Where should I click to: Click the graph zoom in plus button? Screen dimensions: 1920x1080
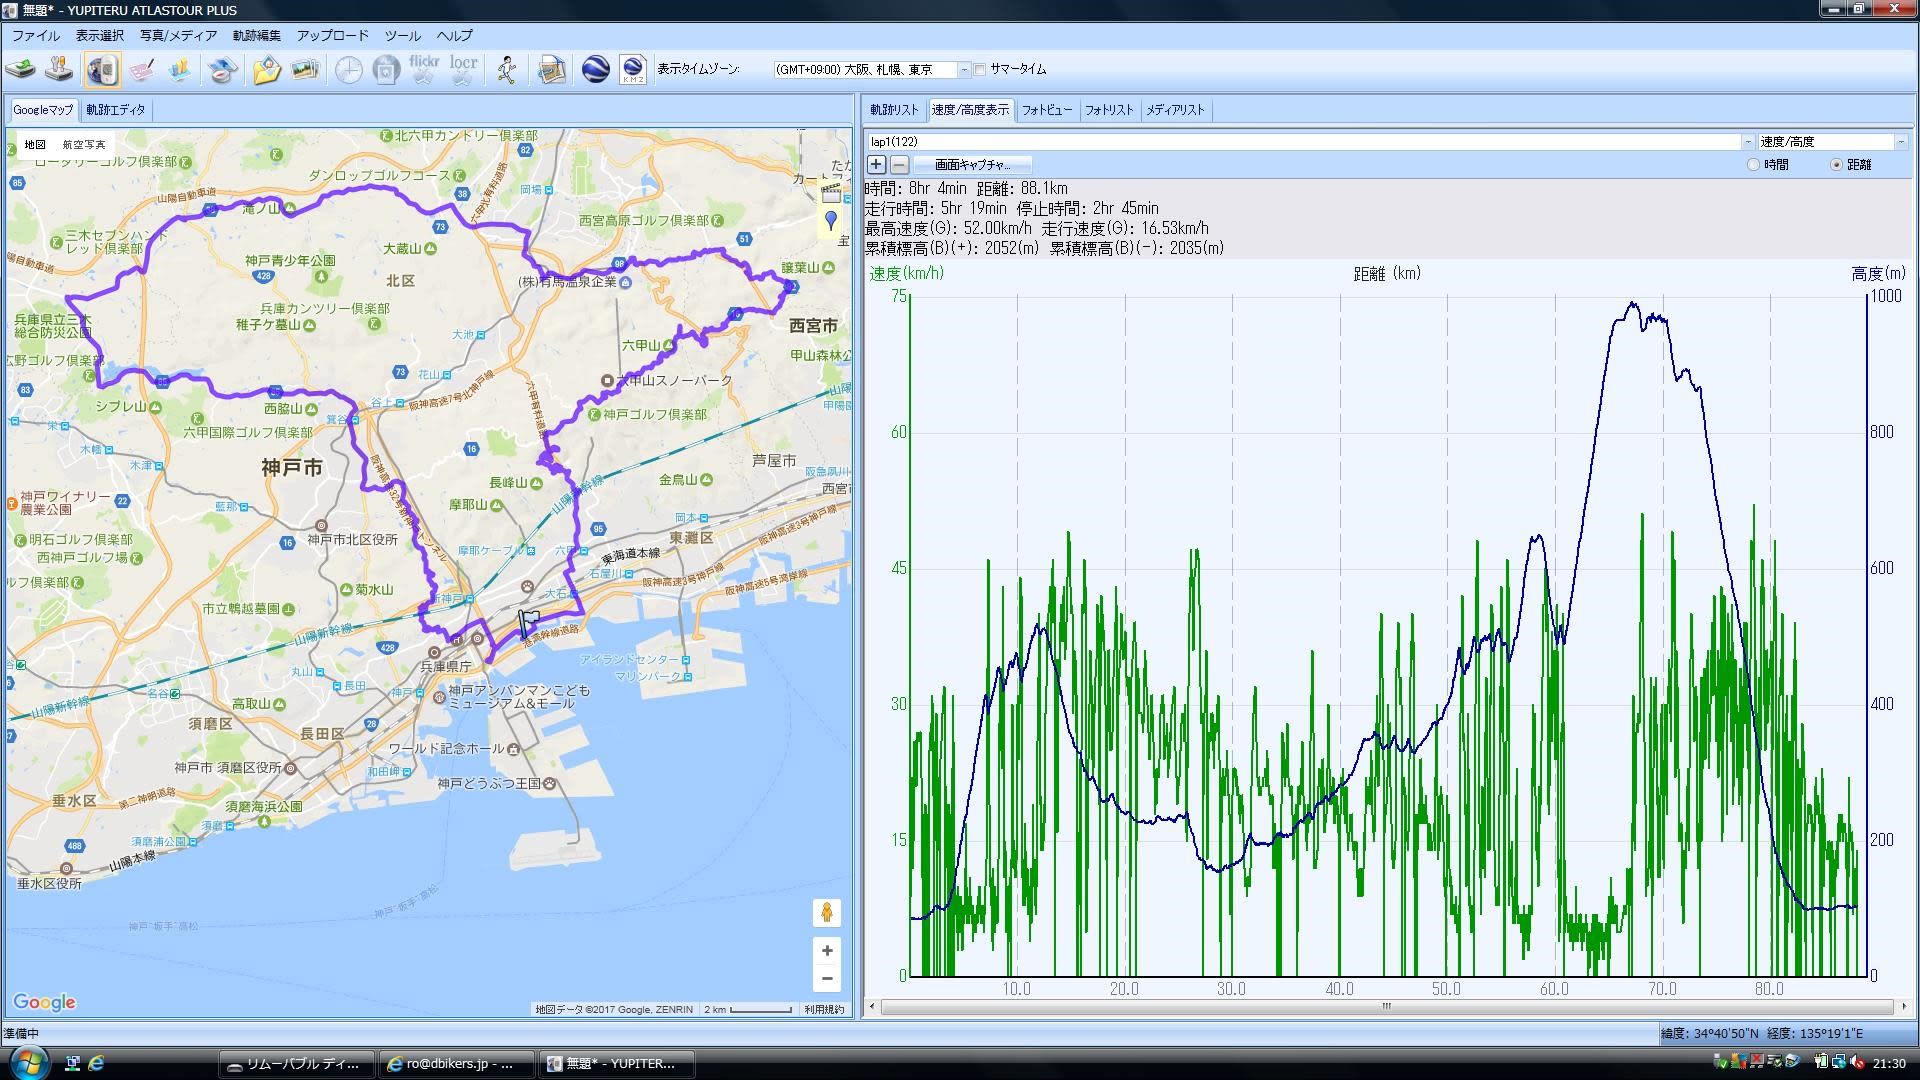tap(876, 165)
